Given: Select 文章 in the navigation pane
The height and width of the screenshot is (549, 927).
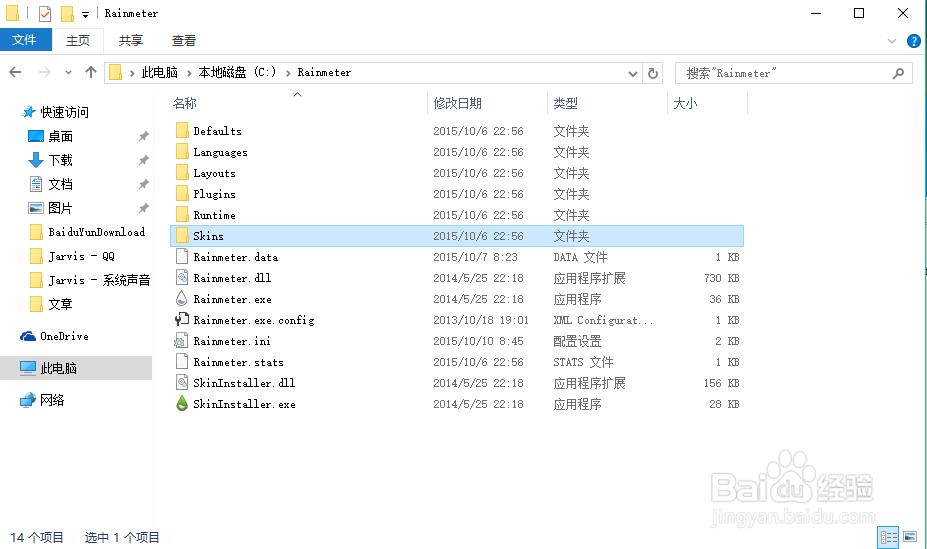Looking at the screenshot, I should tap(60, 304).
